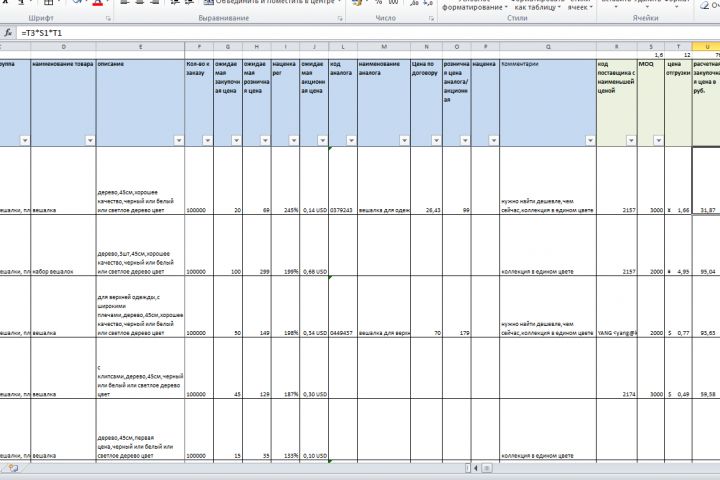Viewport: 720px width, 480px height.
Task: Open filter dropdown for Кол-во к заказу column
Action: click(x=208, y=141)
